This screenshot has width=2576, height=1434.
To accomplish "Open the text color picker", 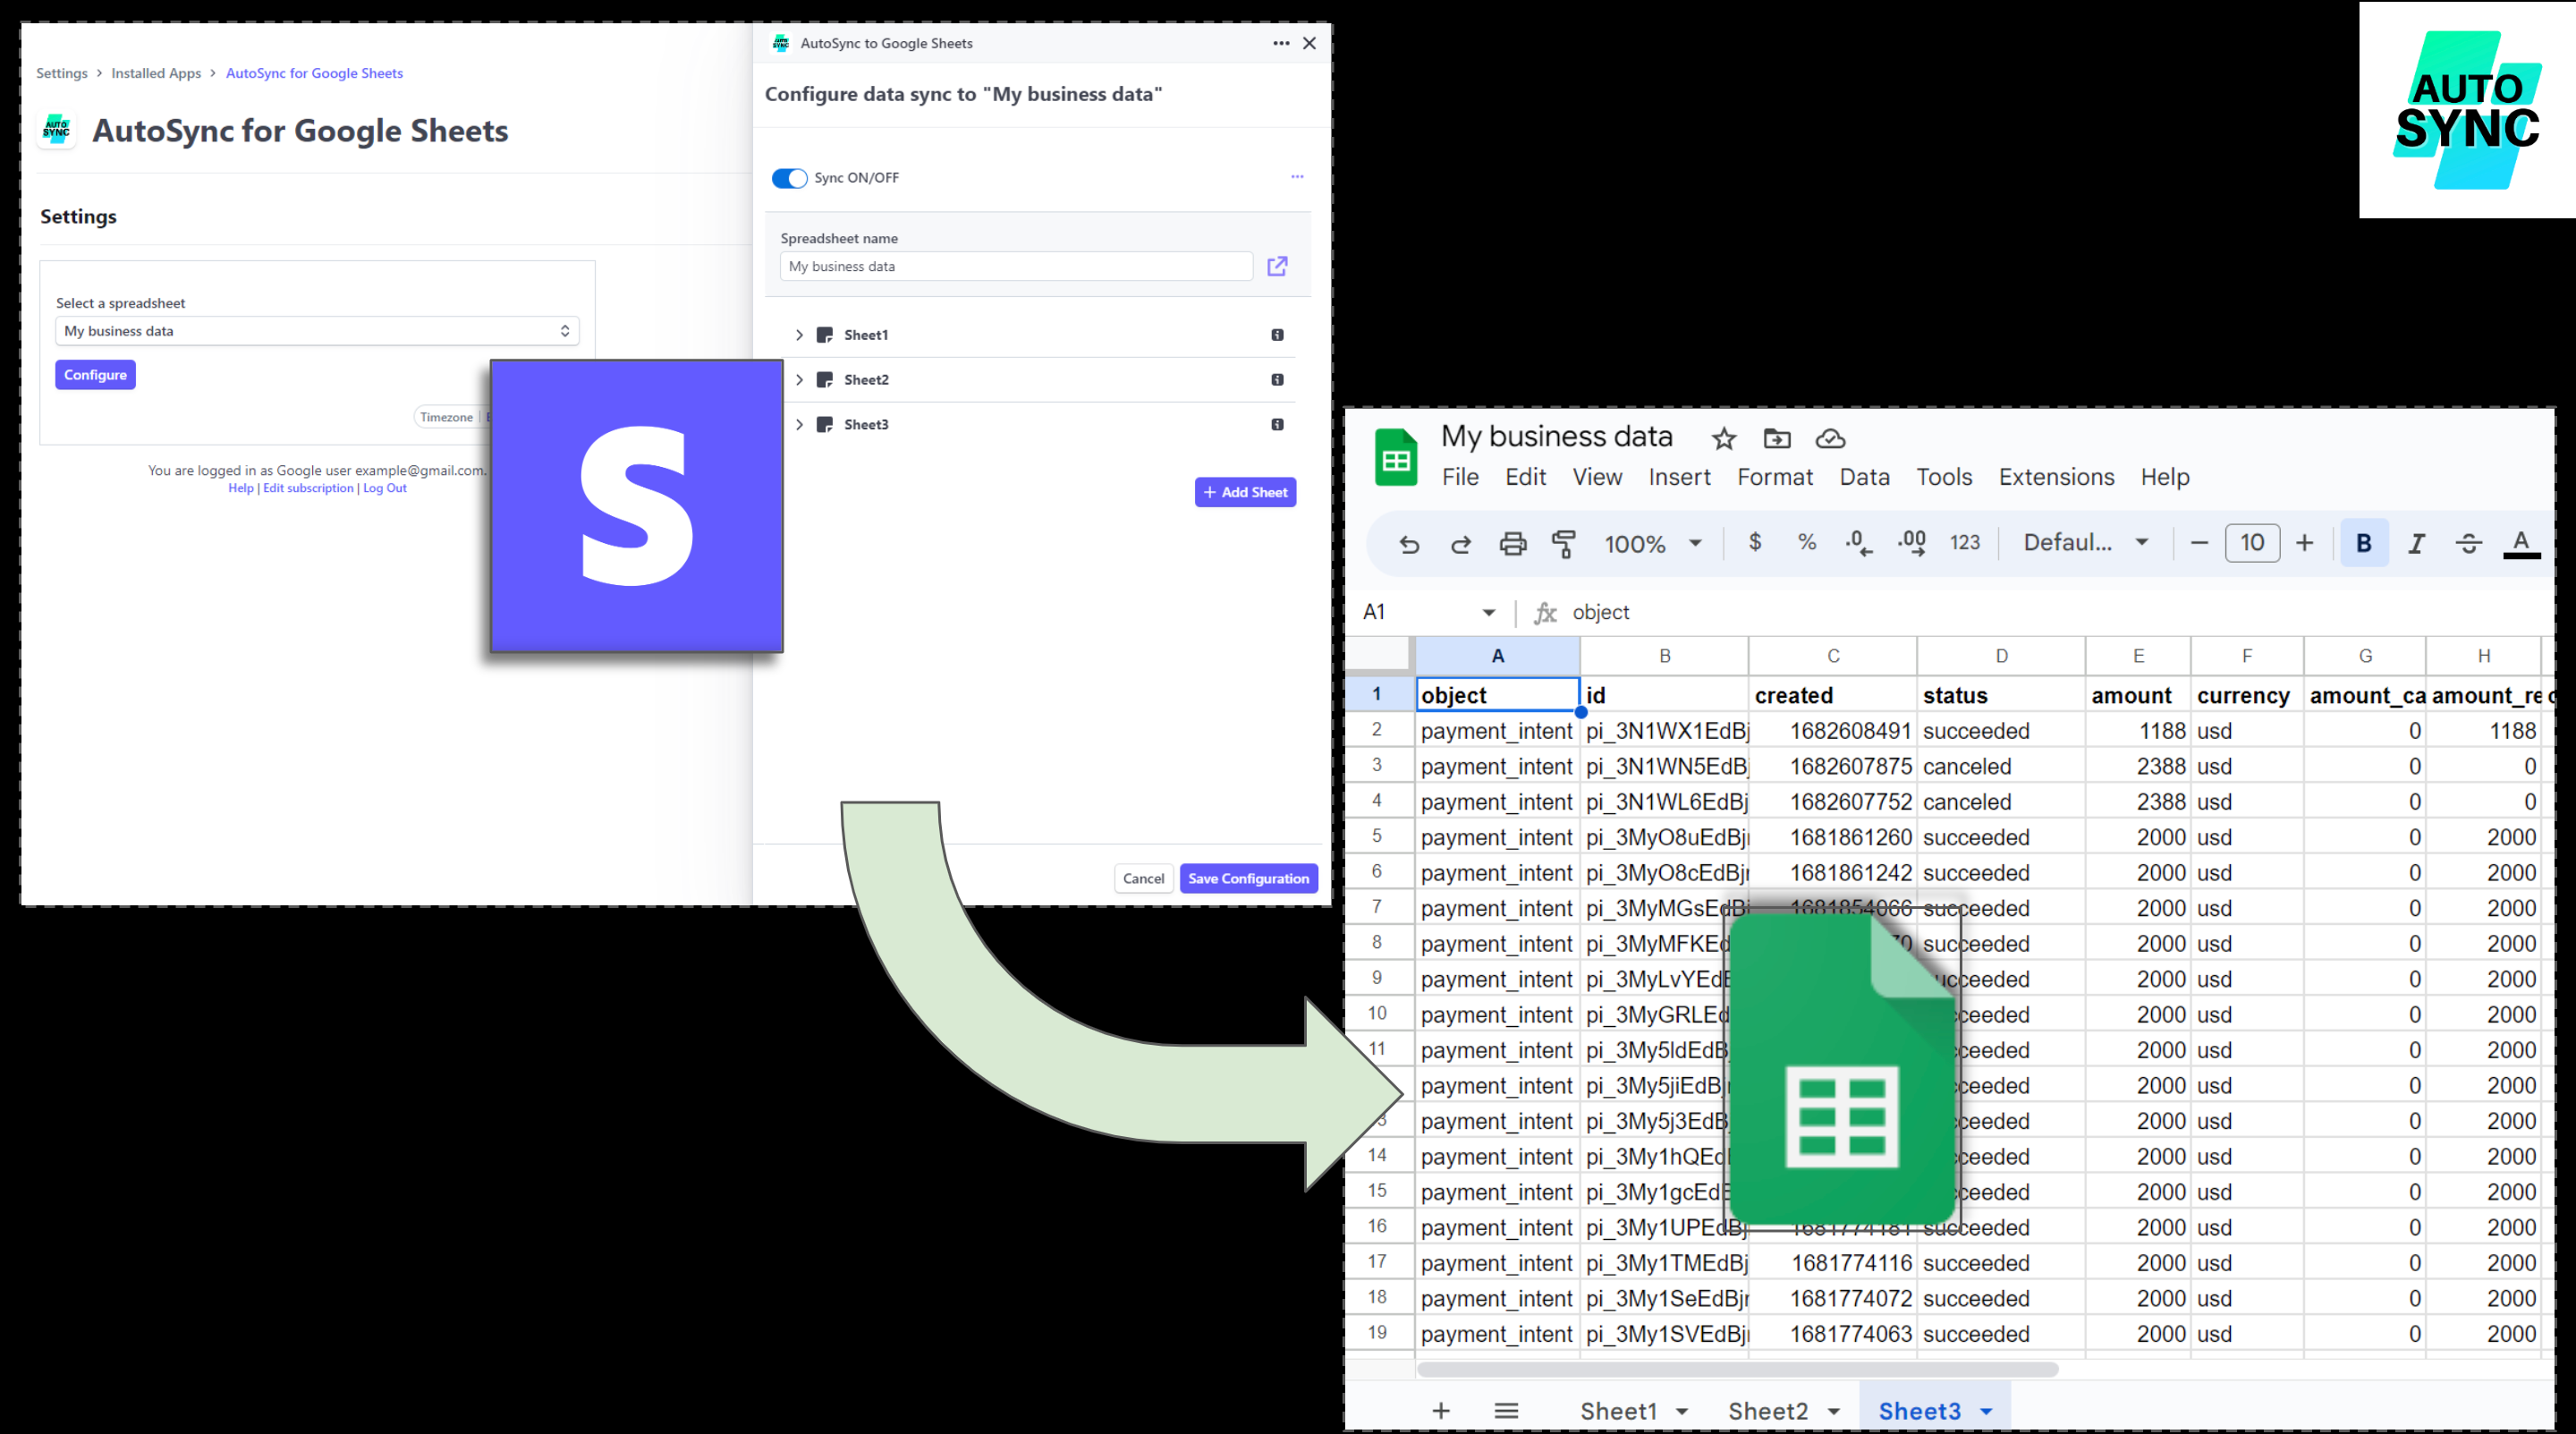I will pyautogui.click(x=2522, y=544).
